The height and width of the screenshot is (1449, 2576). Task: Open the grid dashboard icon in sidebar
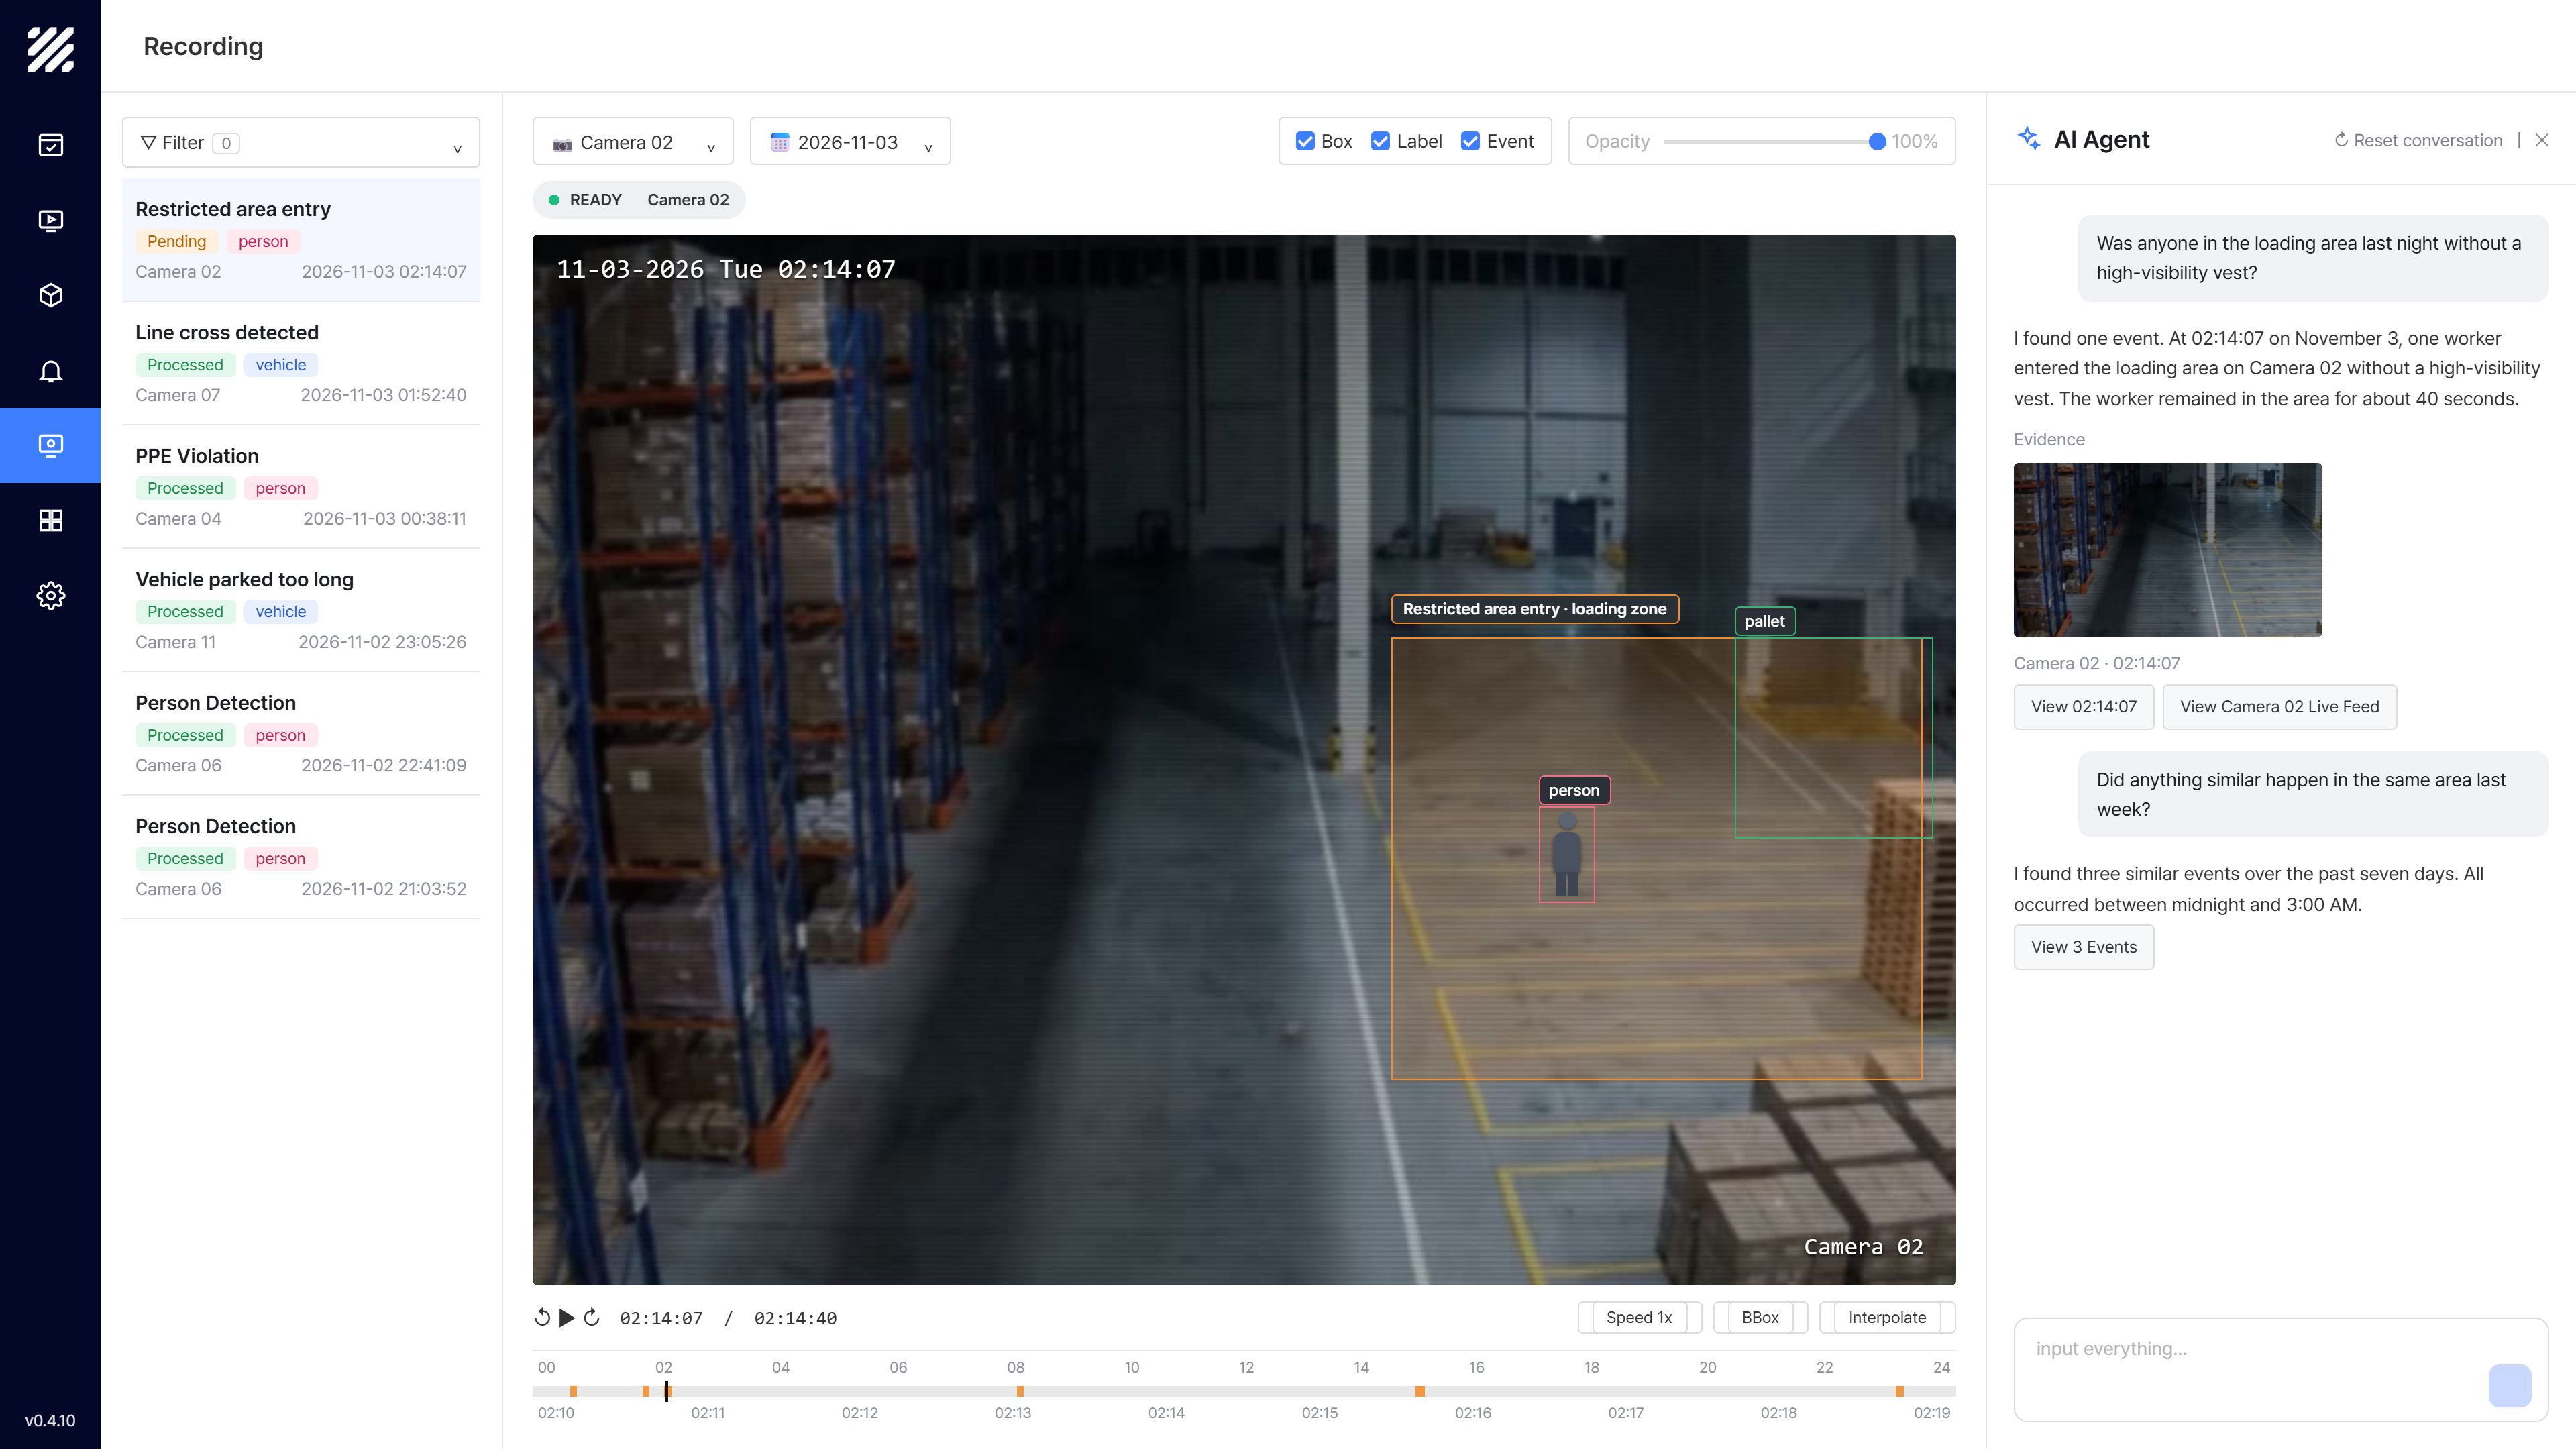pos(50,520)
